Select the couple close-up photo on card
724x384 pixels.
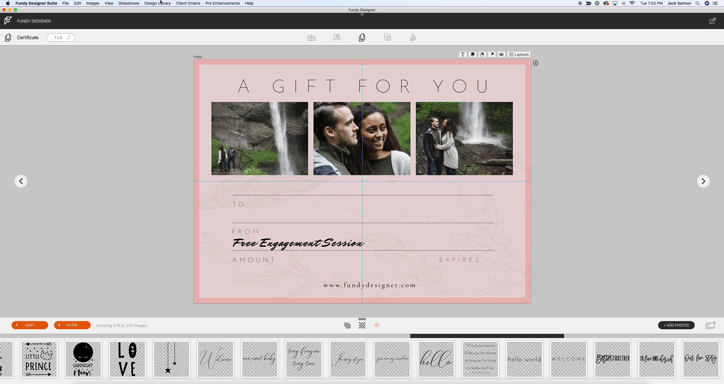coord(362,138)
